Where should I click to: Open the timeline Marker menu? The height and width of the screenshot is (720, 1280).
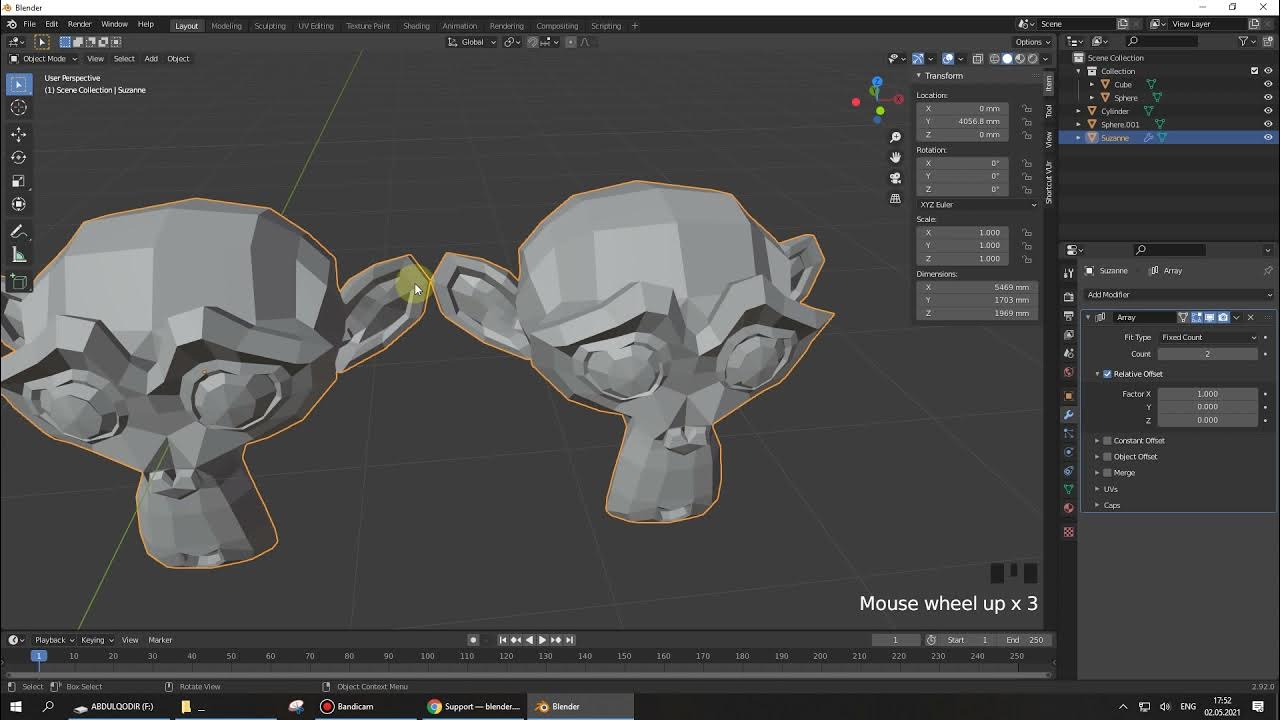point(160,640)
